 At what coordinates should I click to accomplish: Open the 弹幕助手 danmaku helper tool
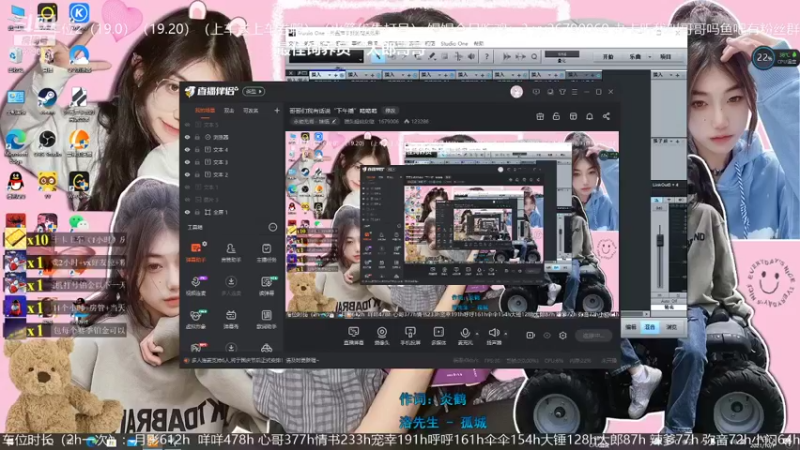(196, 252)
